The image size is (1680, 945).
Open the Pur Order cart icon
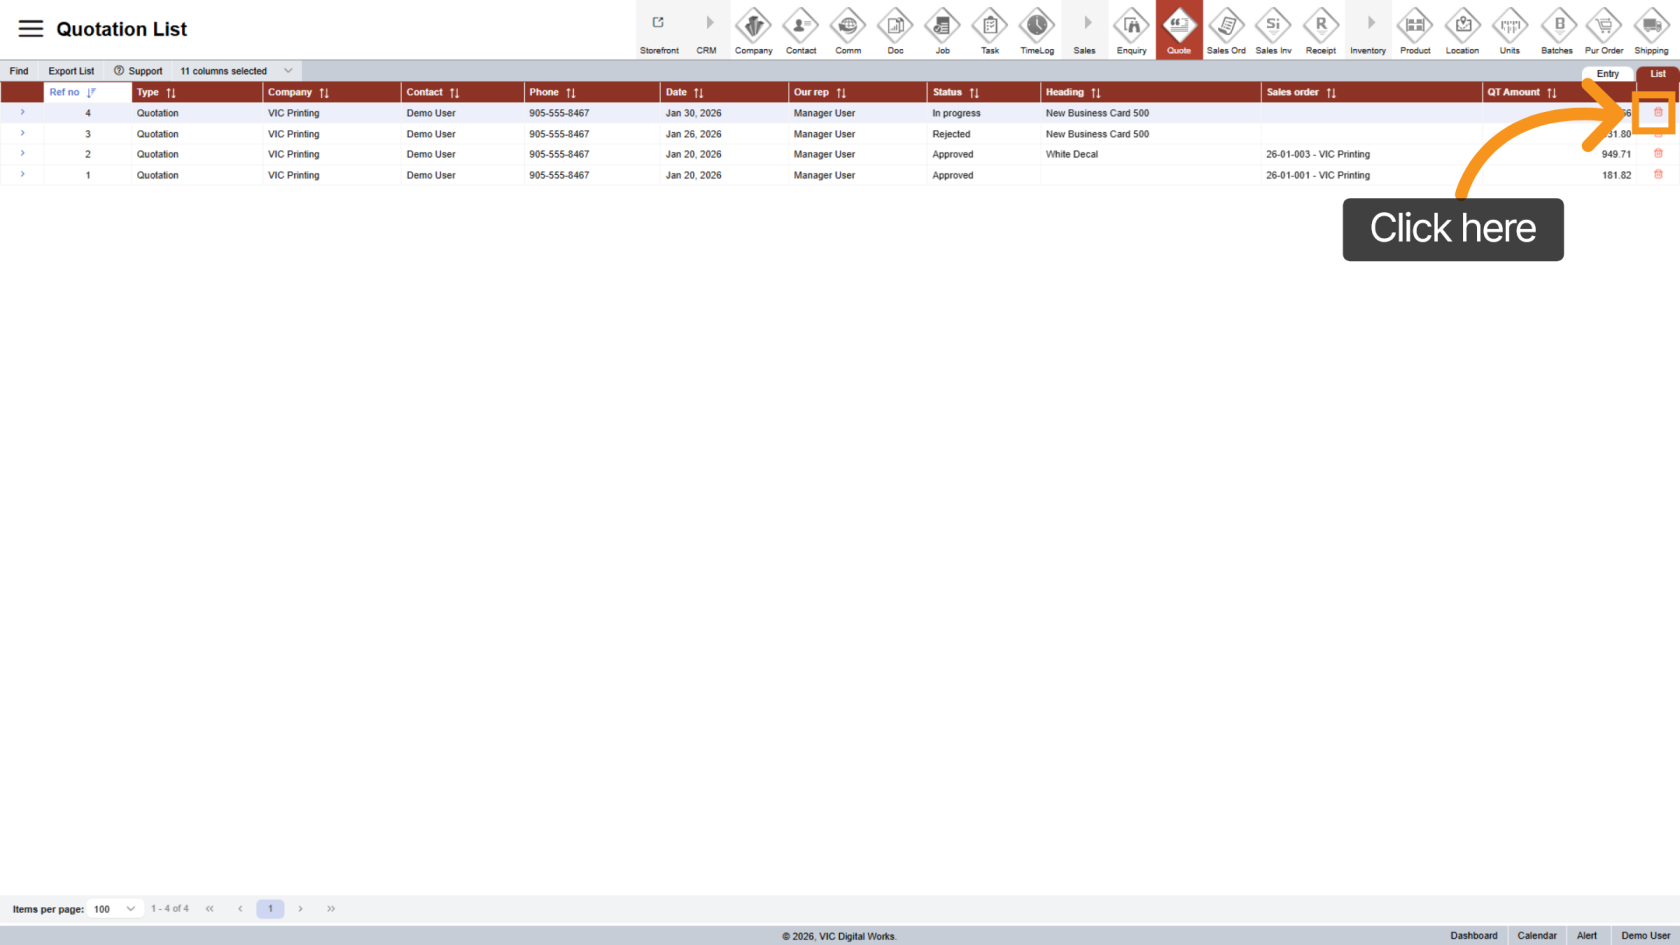[1603, 30]
